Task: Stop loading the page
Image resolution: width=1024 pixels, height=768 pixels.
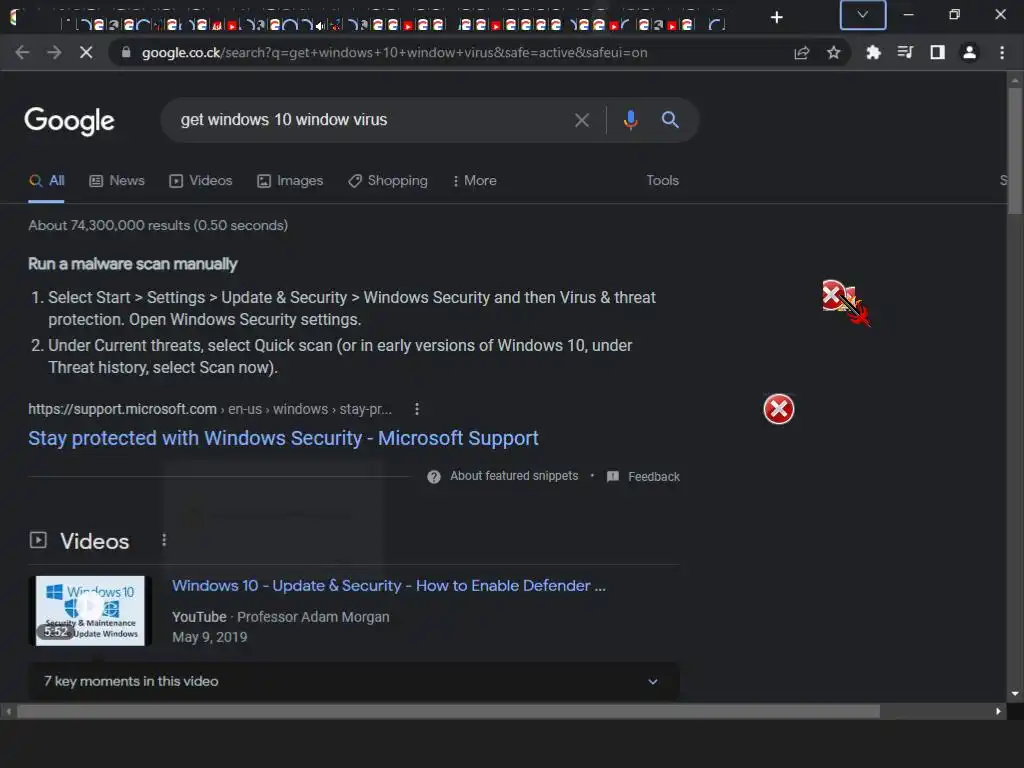Action: (86, 52)
